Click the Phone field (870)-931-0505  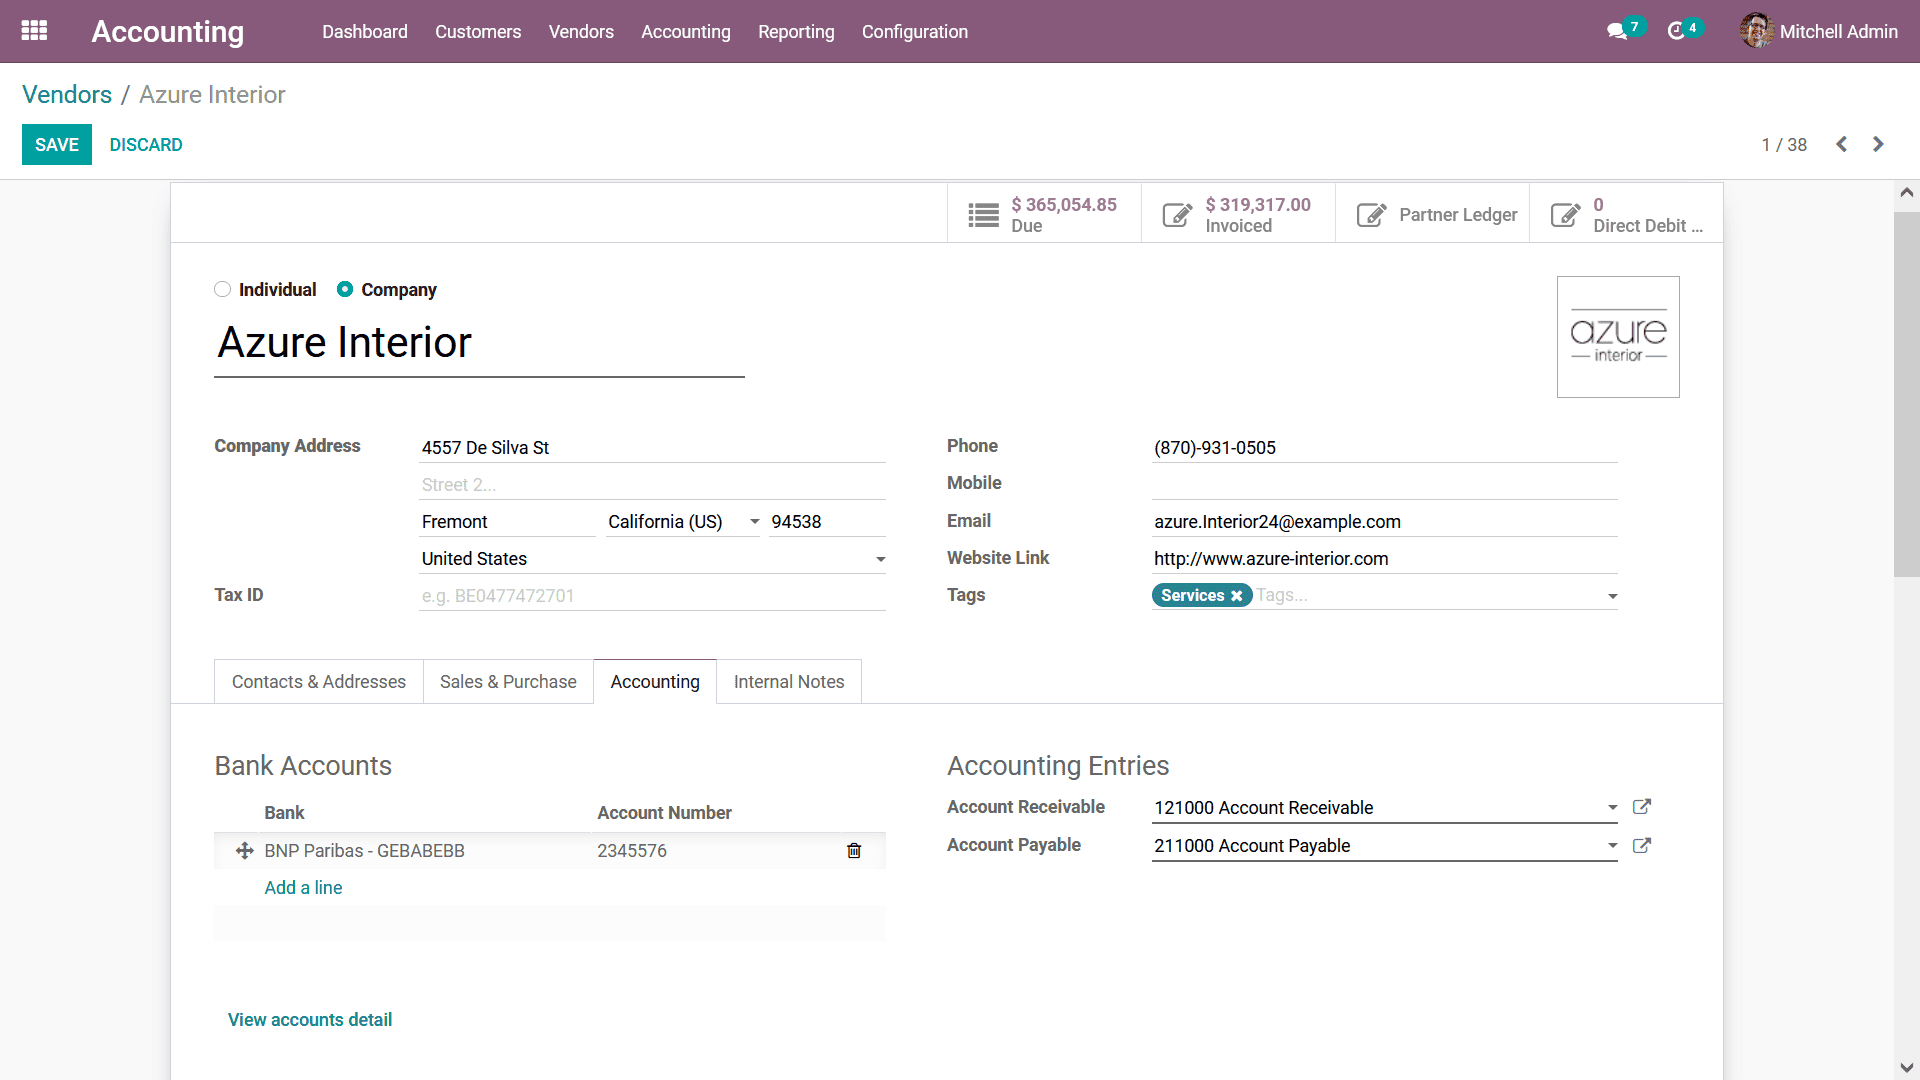click(1384, 448)
